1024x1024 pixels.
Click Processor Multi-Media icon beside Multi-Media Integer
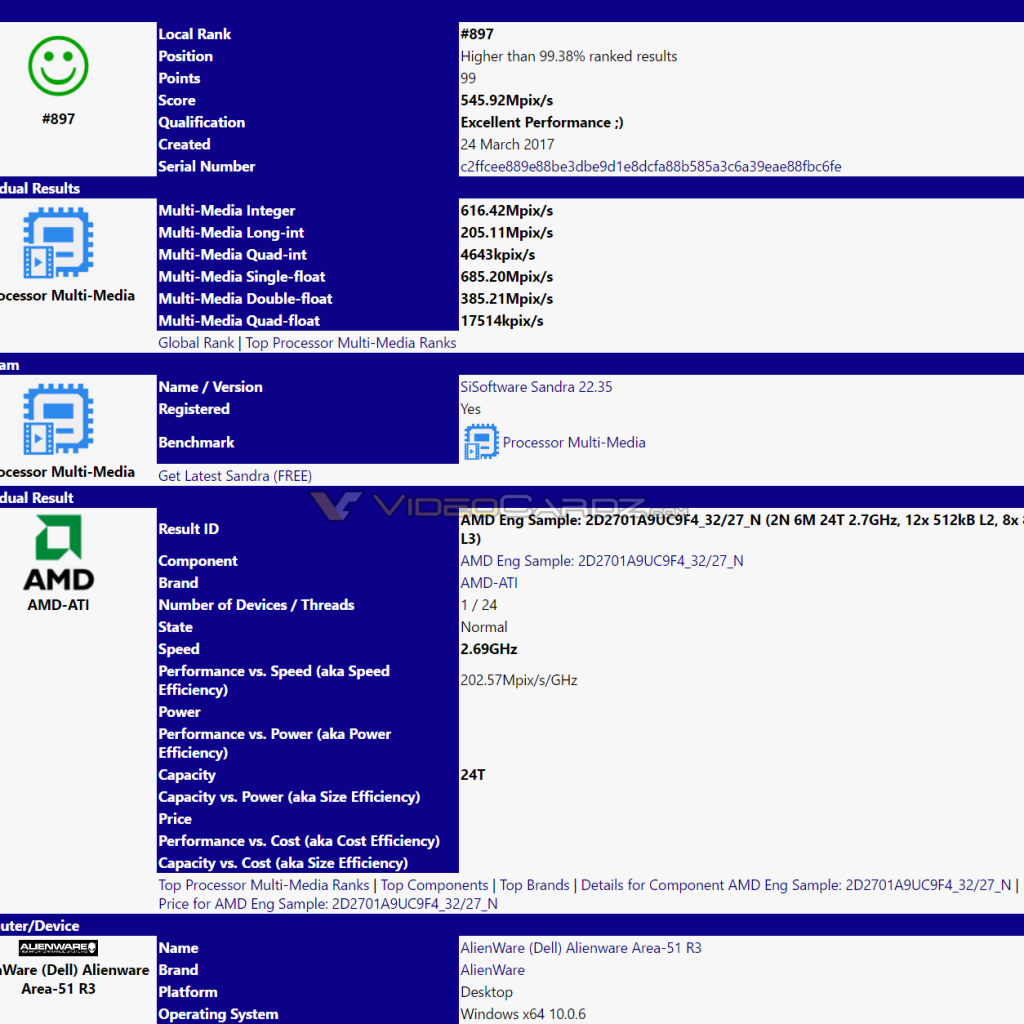click(x=58, y=242)
